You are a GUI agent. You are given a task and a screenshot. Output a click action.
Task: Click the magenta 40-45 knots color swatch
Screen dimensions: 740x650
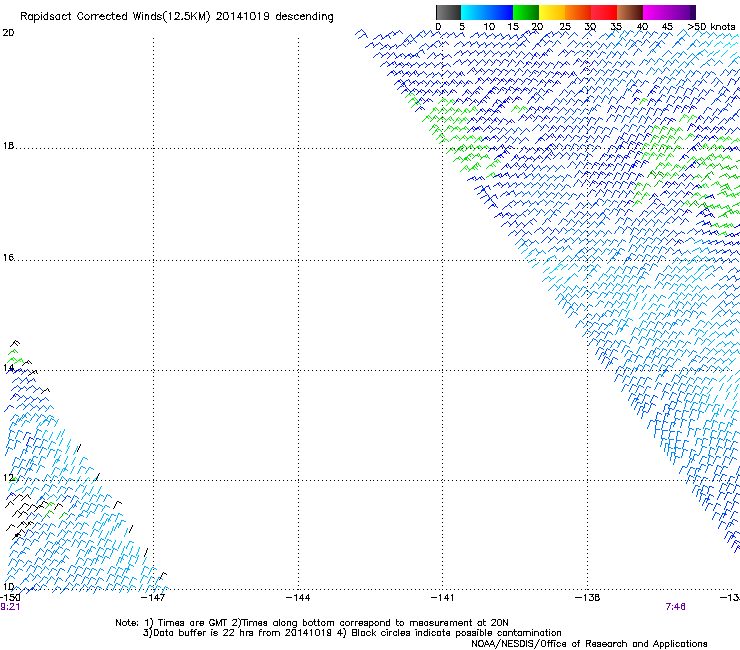[656, 12]
